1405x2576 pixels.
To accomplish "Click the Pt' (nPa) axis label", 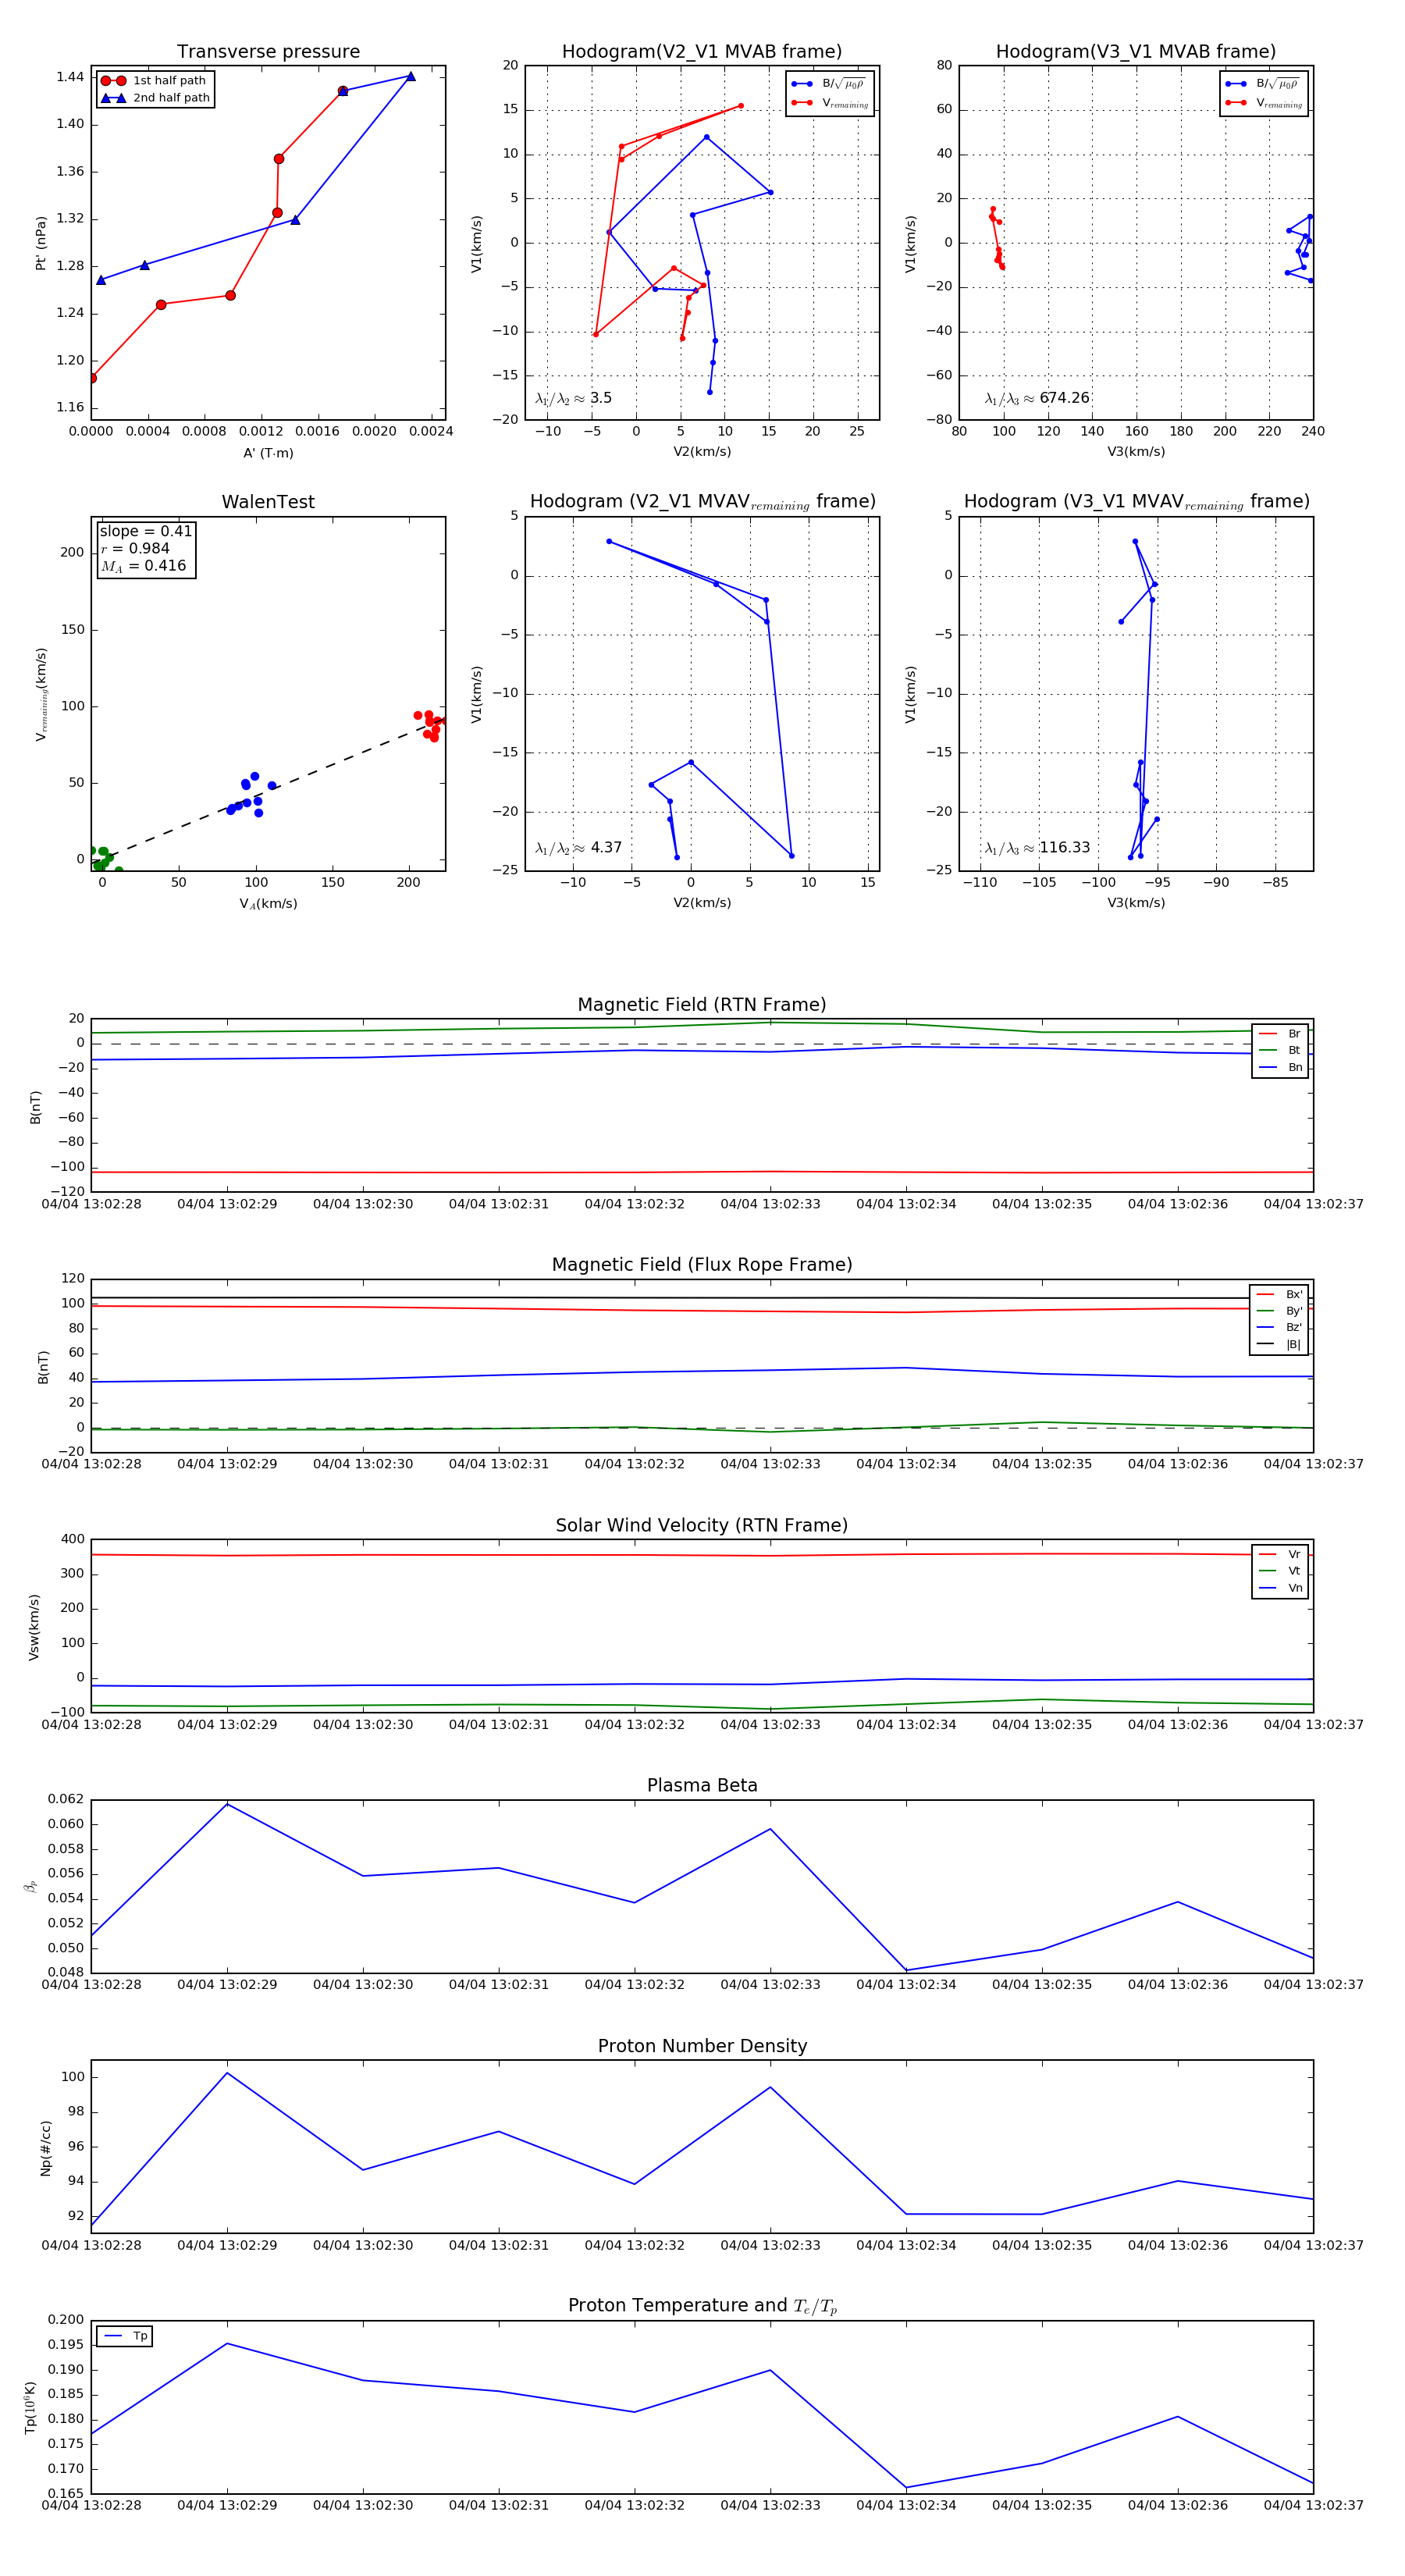I will pyautogui.click(x=41, y=243).
